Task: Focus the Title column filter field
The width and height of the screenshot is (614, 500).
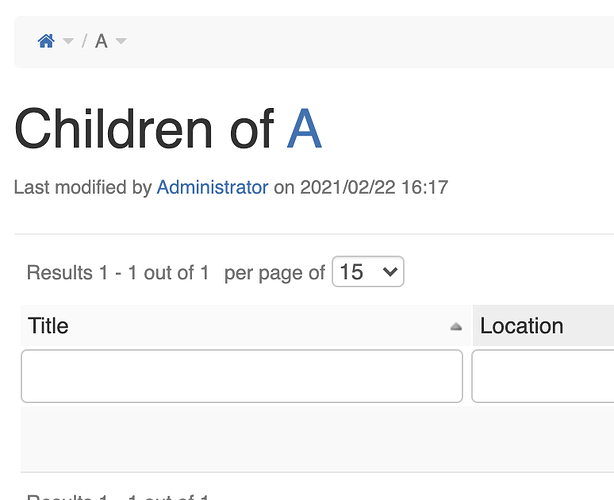Action: [x=242, y=376]
